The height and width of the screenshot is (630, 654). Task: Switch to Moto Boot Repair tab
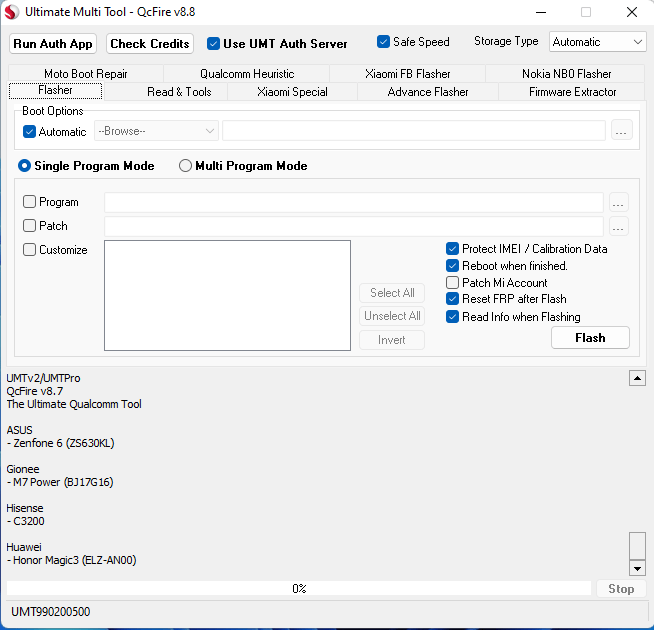(86, 74)
